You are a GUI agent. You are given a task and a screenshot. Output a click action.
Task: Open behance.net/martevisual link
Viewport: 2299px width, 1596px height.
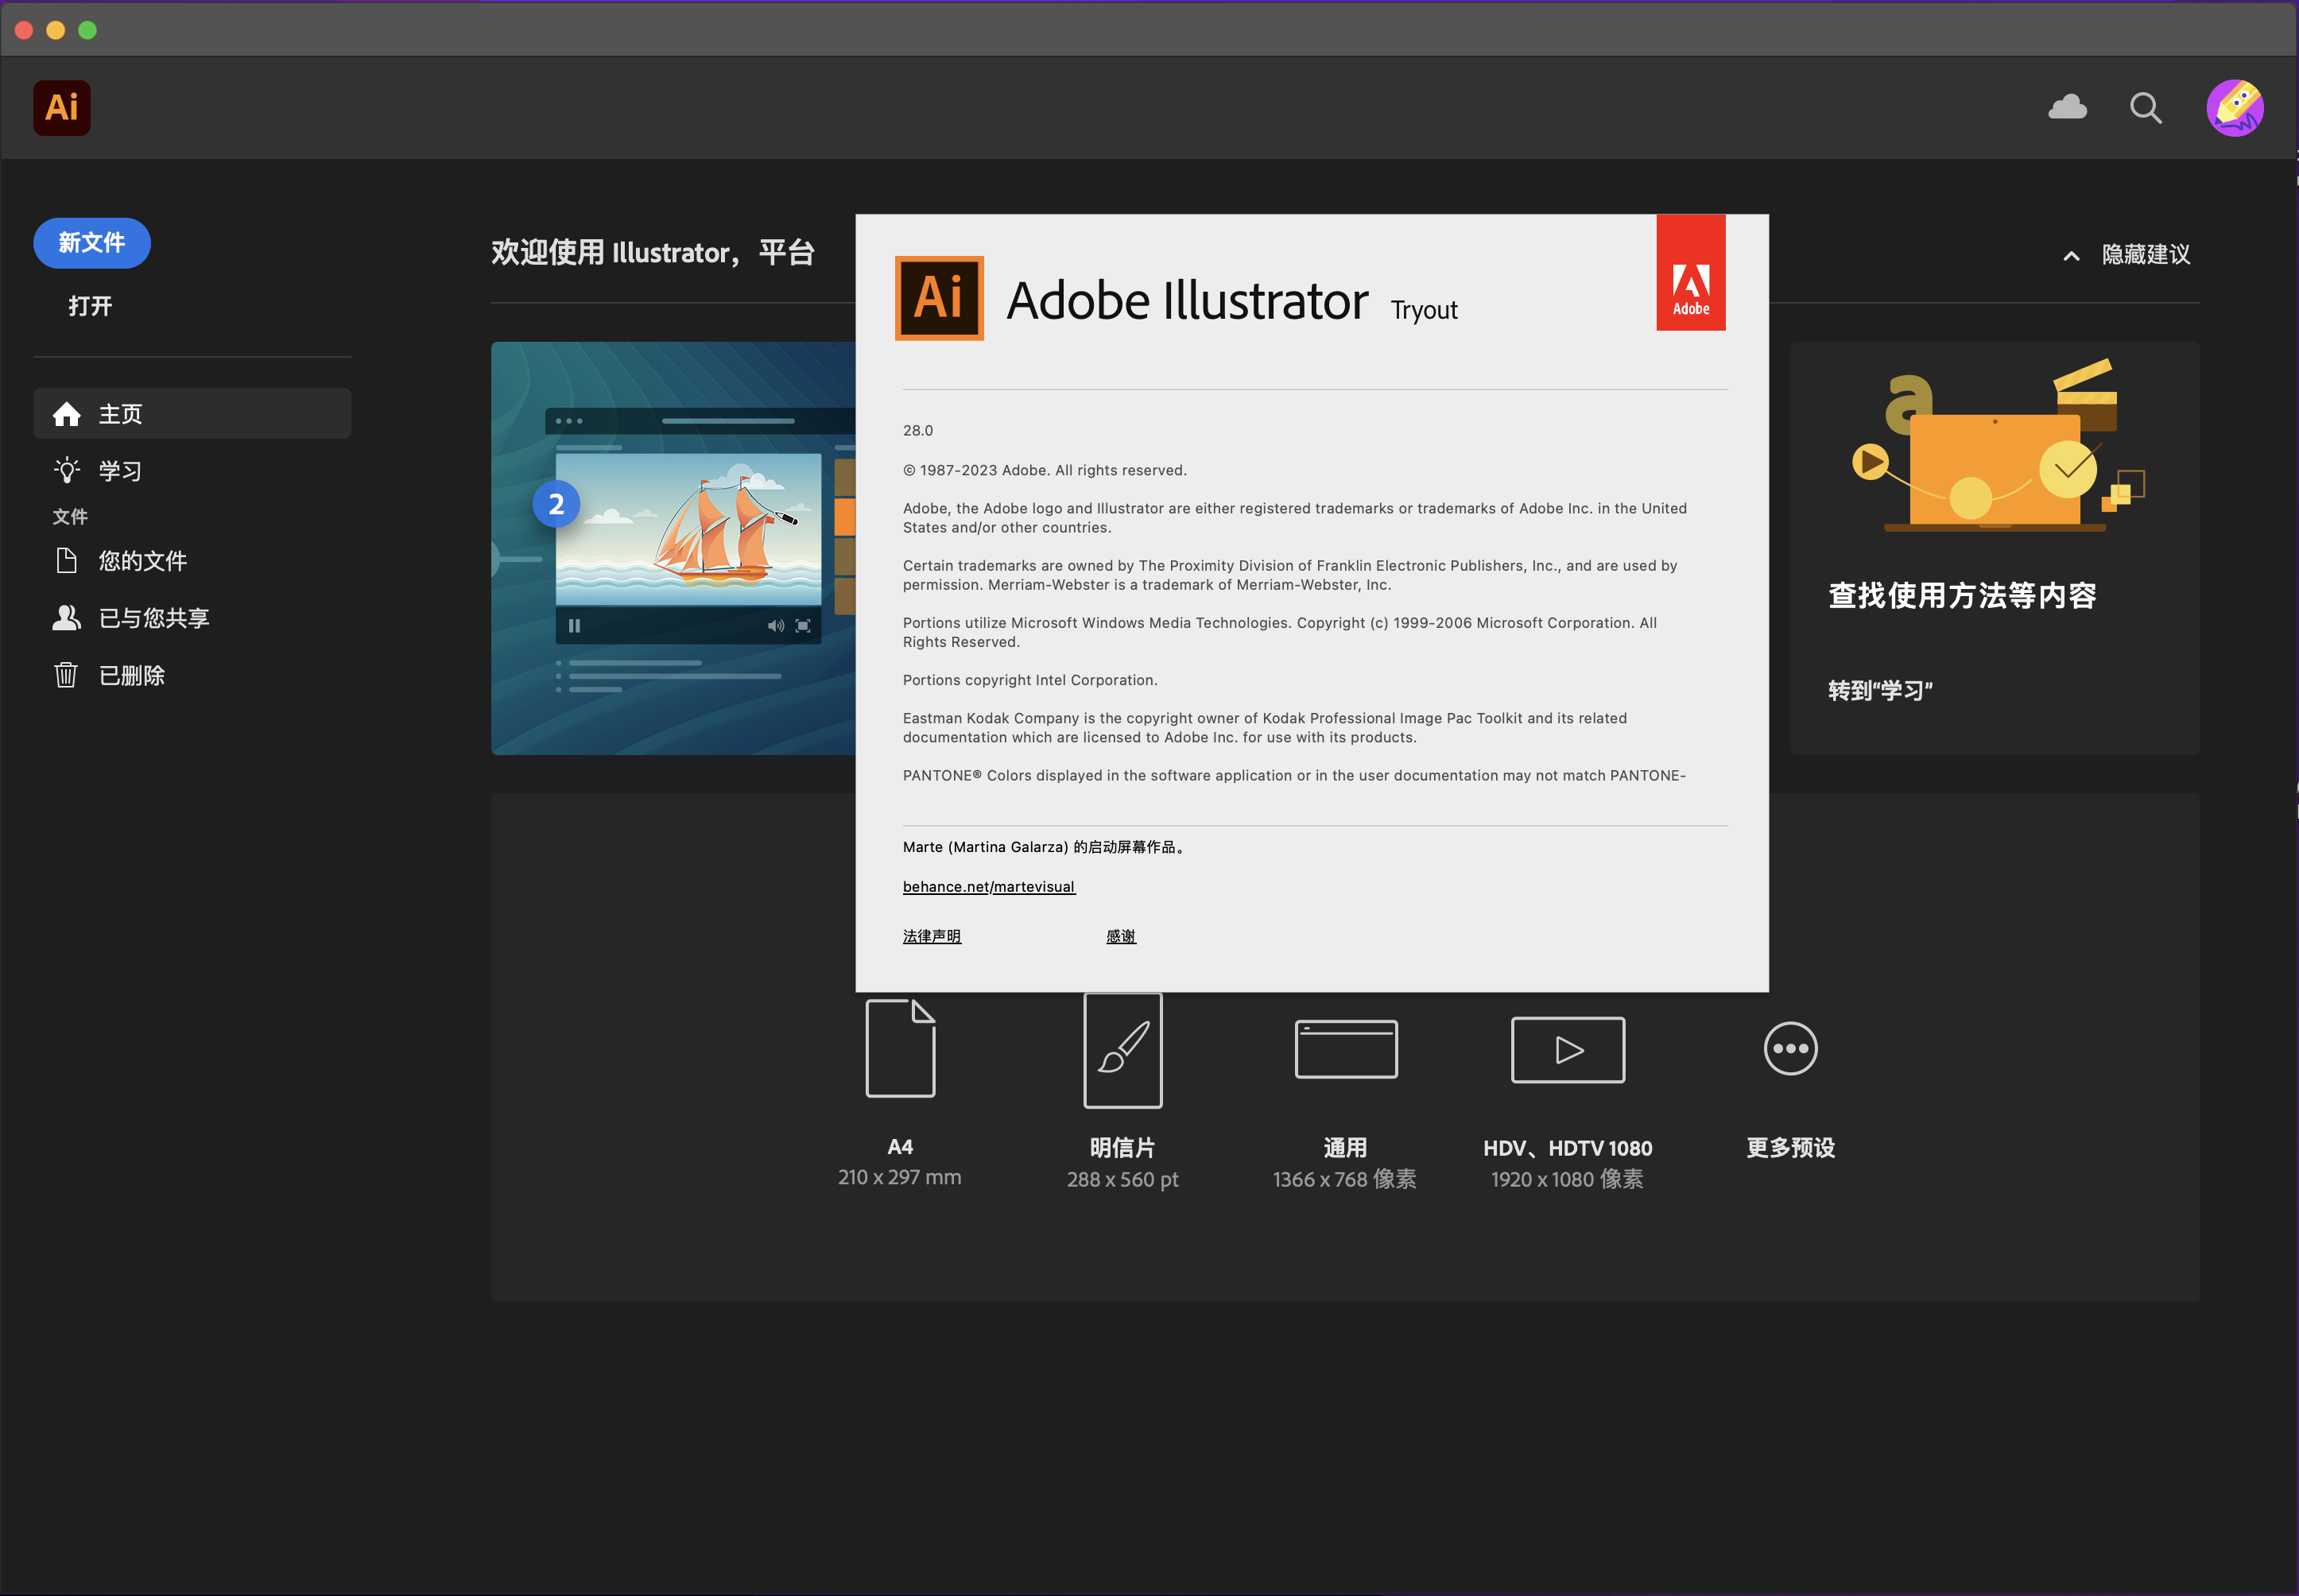coord(988,887)
